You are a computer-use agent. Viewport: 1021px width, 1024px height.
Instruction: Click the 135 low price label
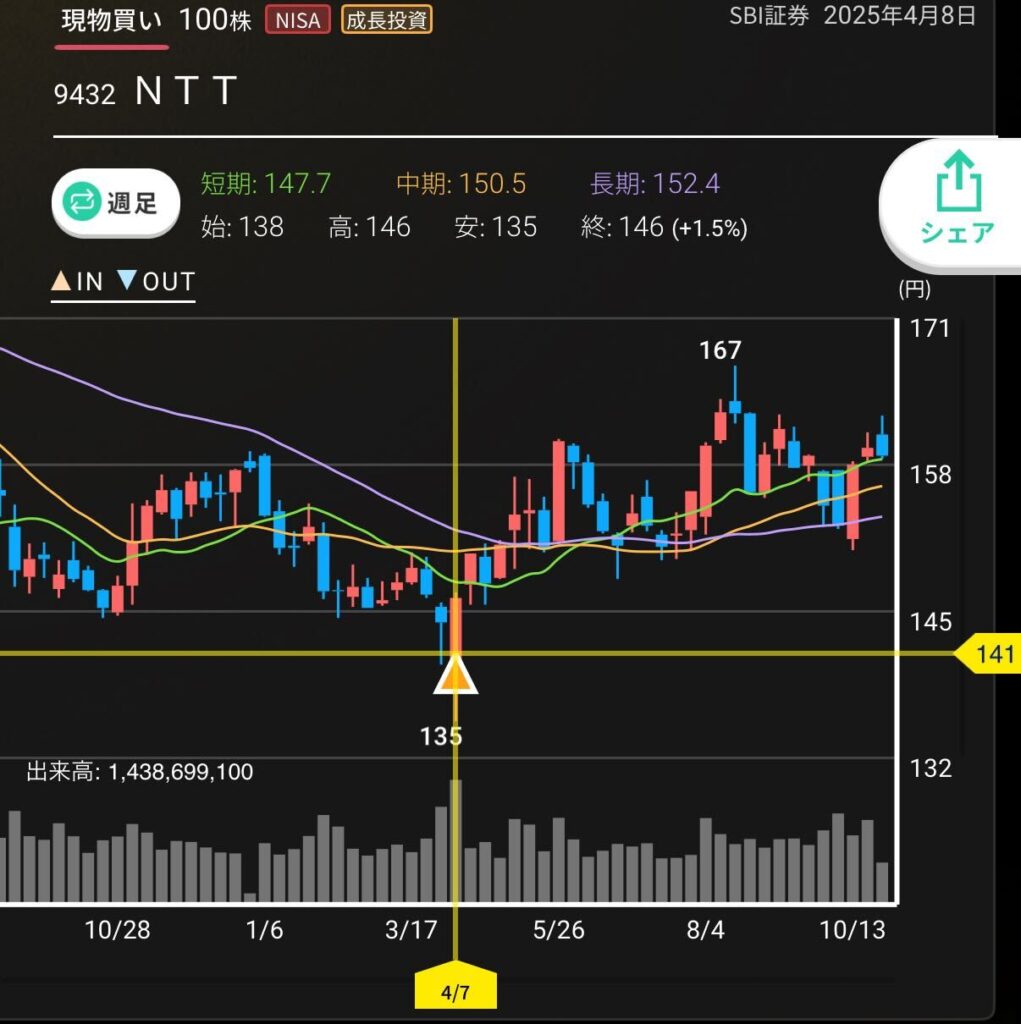click(441, 737)
